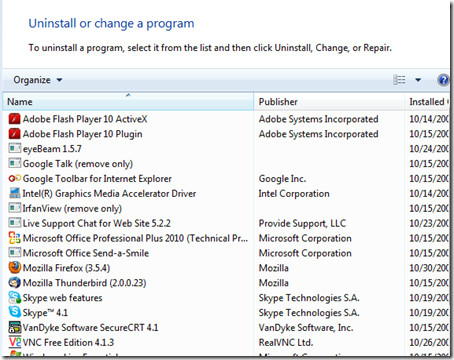Select VanDyke Software SecureCRT 4.1 entry
454x360 pixels.
[90, 327]
